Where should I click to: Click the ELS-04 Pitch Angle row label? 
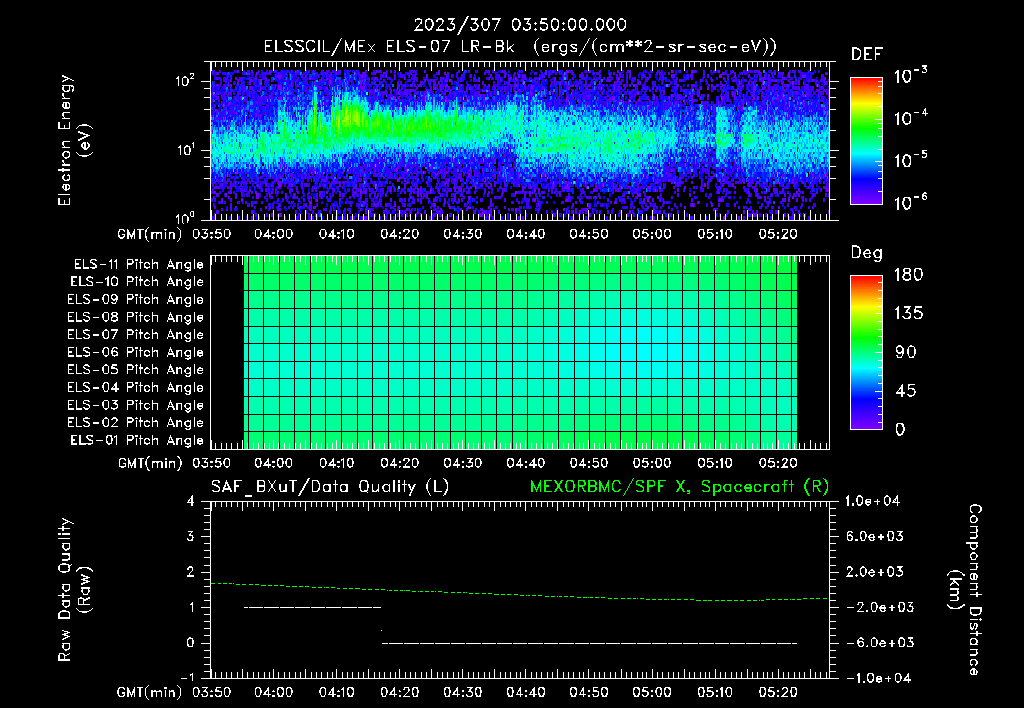[135, 388]
